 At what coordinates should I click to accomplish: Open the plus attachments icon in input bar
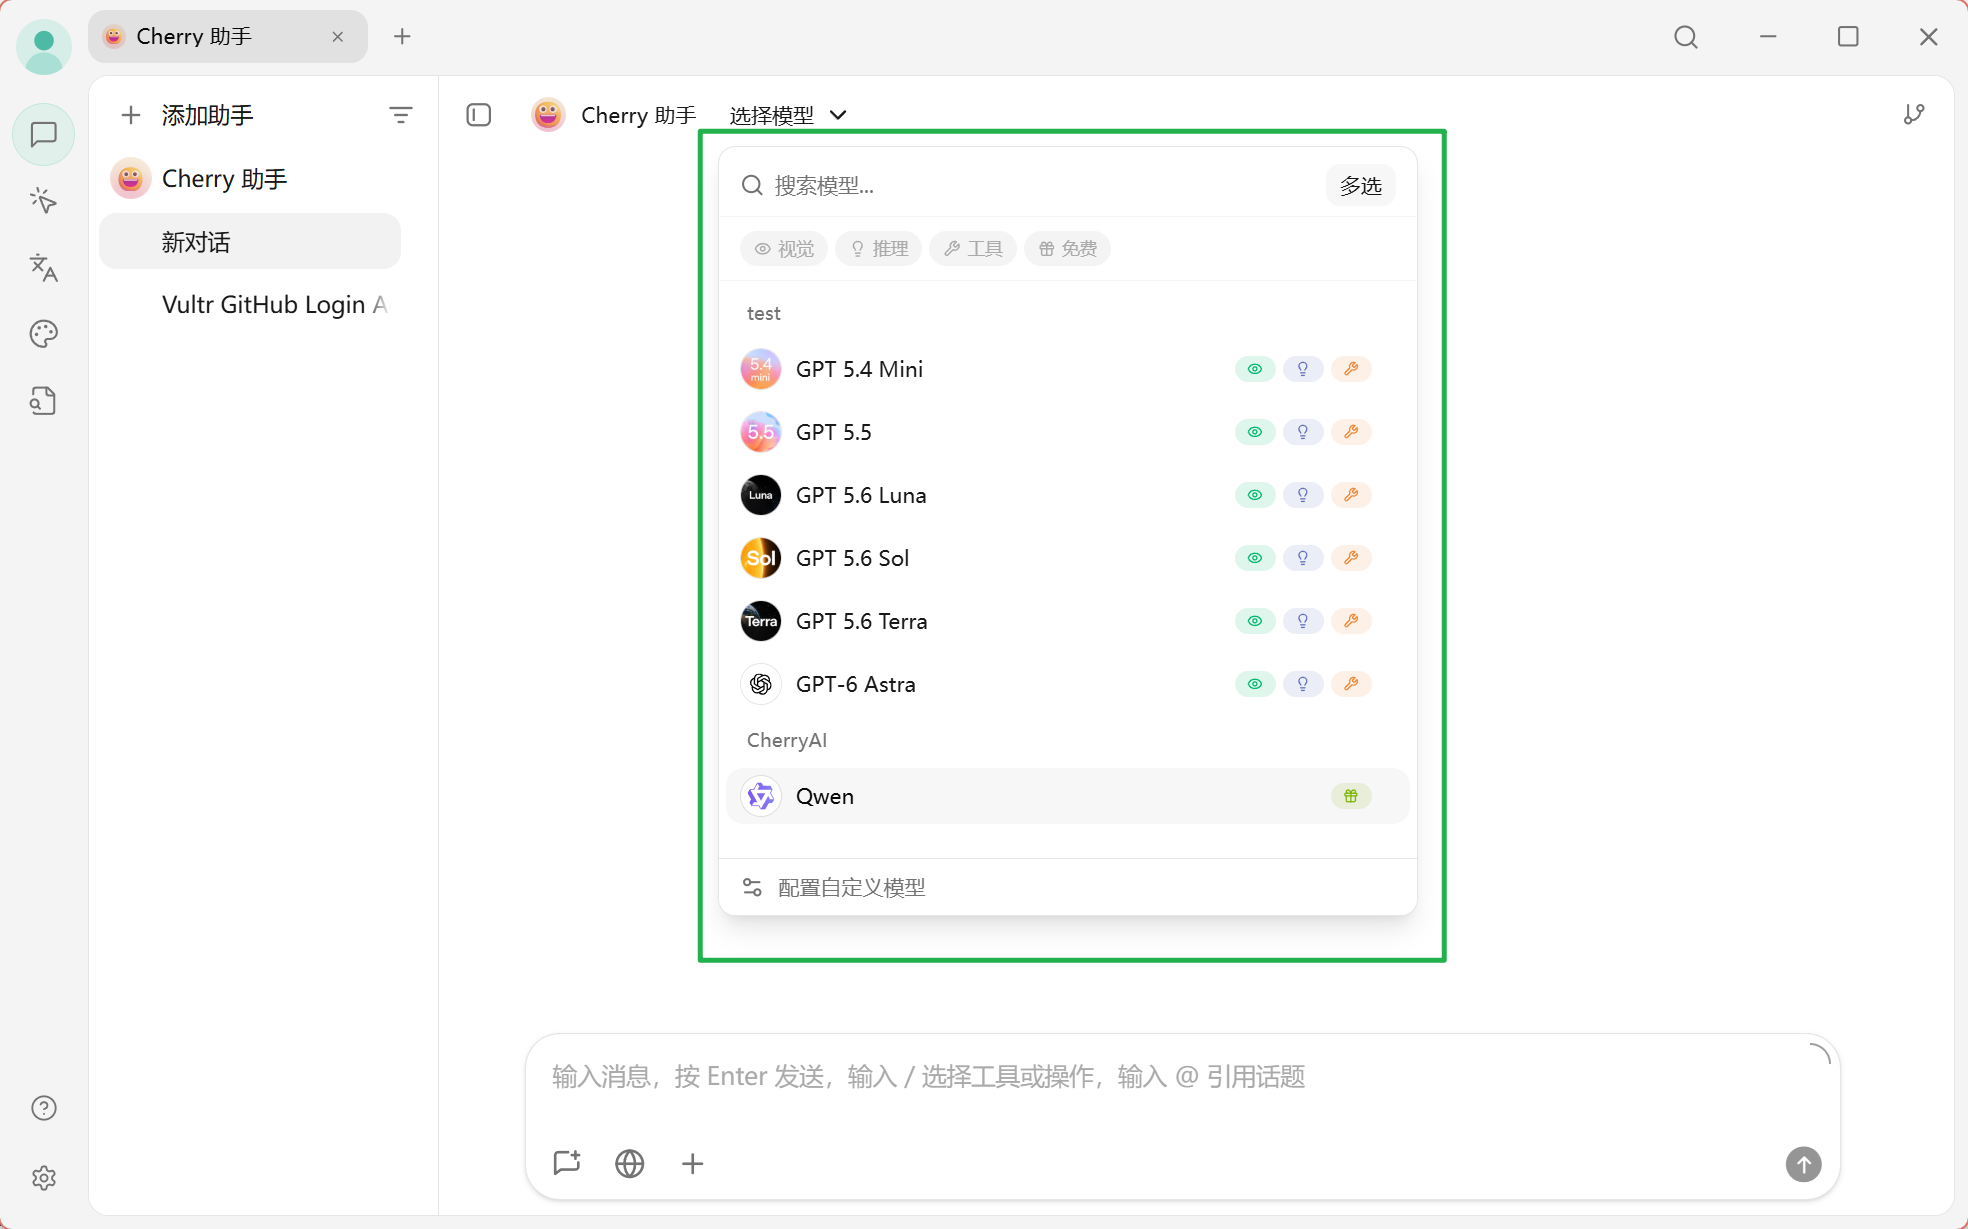693,1163
